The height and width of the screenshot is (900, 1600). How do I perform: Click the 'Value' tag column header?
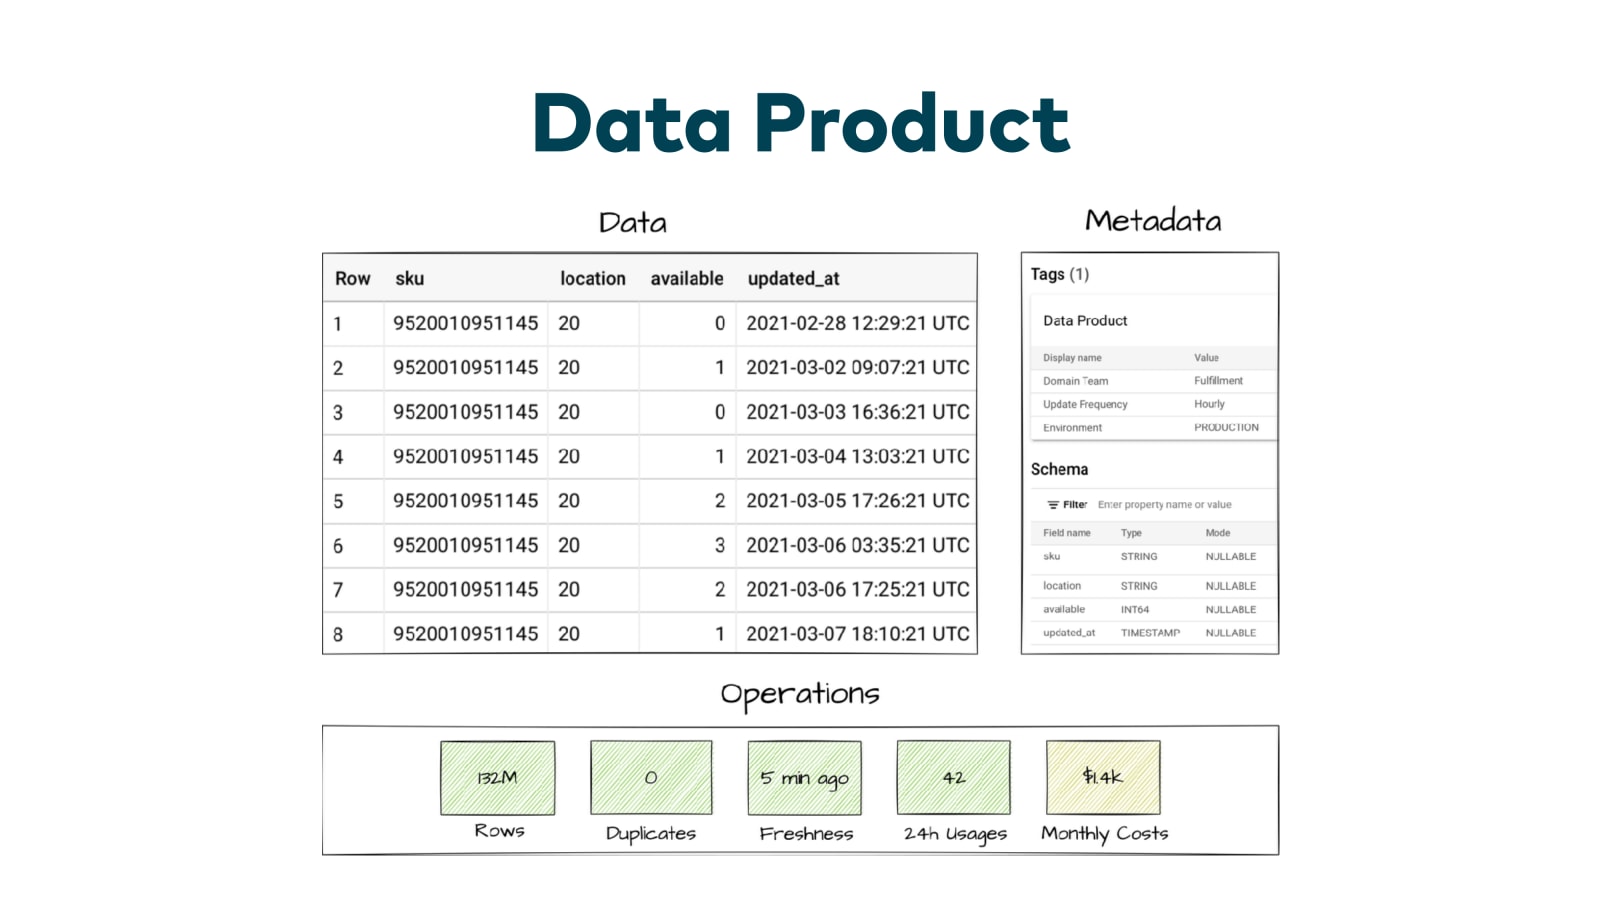1206,358
